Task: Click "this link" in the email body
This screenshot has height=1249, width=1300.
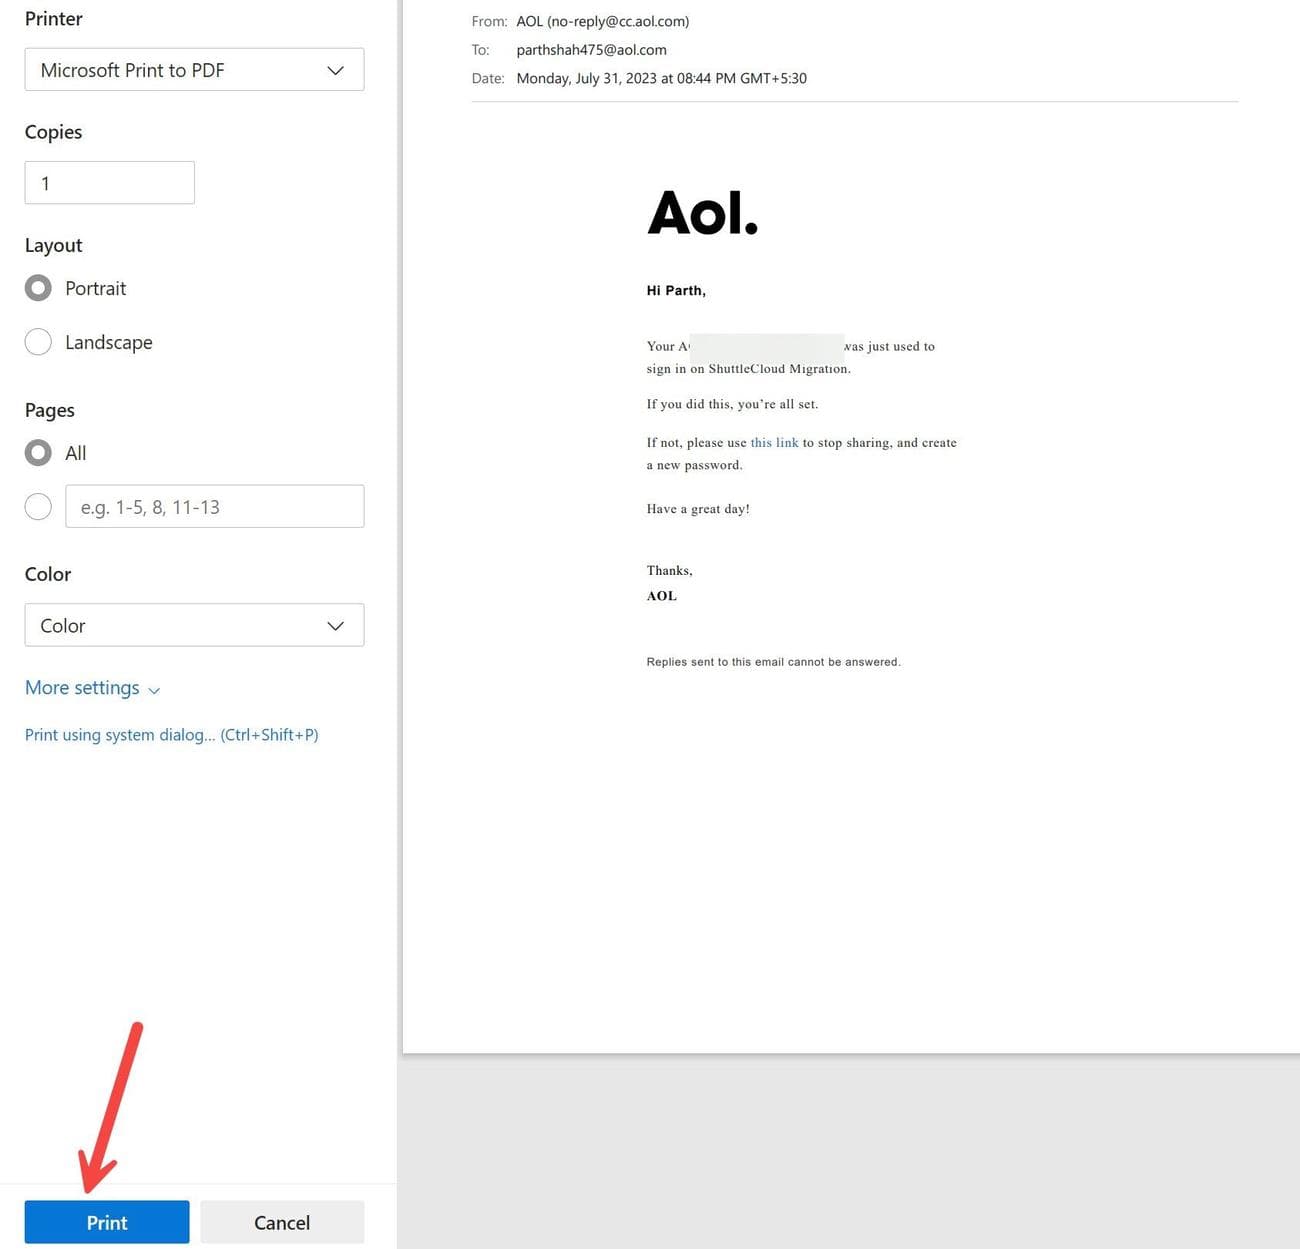Action: click(x=773, y=442)
